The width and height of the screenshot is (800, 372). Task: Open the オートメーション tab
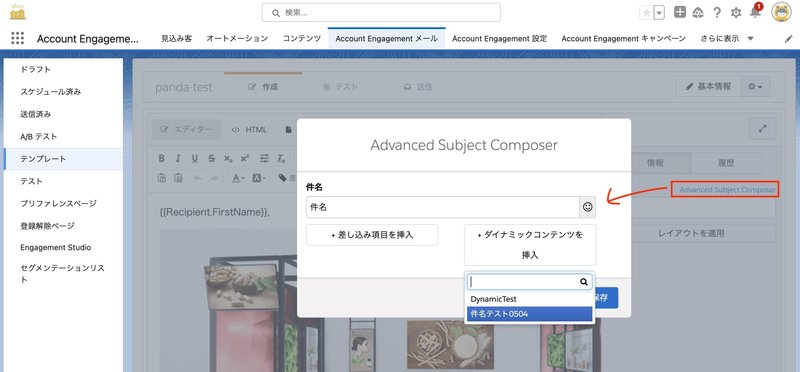(x=237, y=38)
